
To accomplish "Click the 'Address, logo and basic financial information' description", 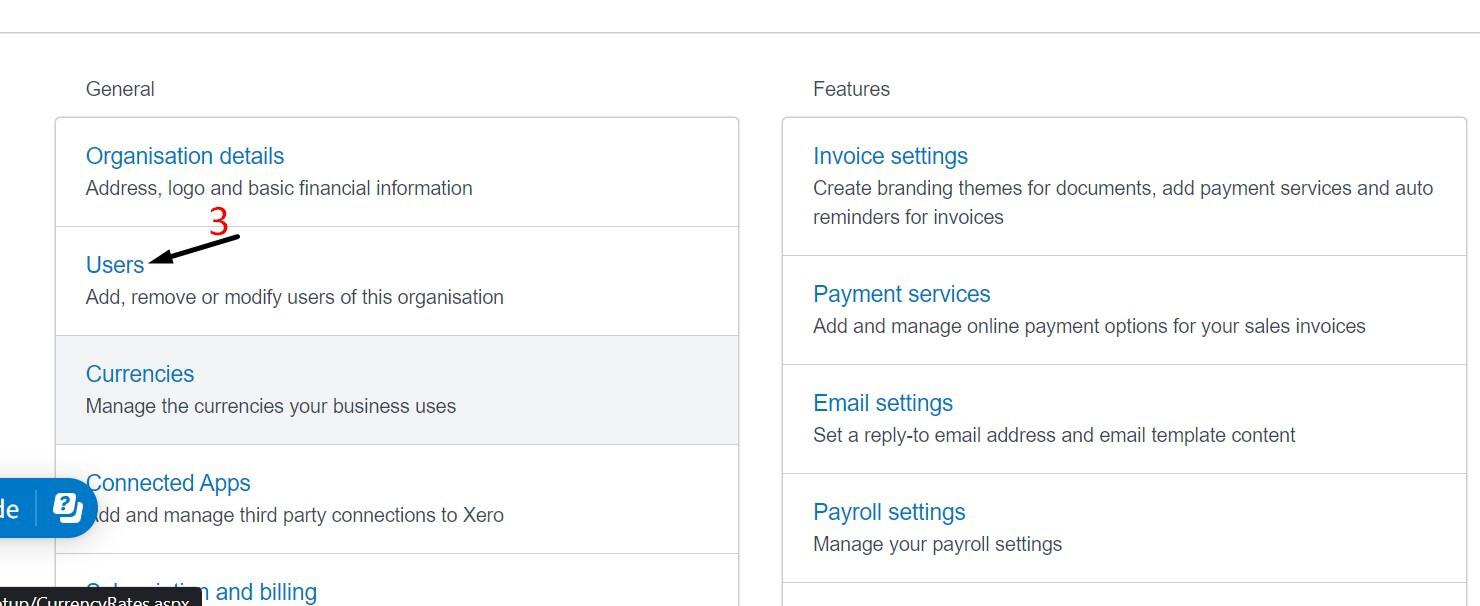I will pos(279,188).
